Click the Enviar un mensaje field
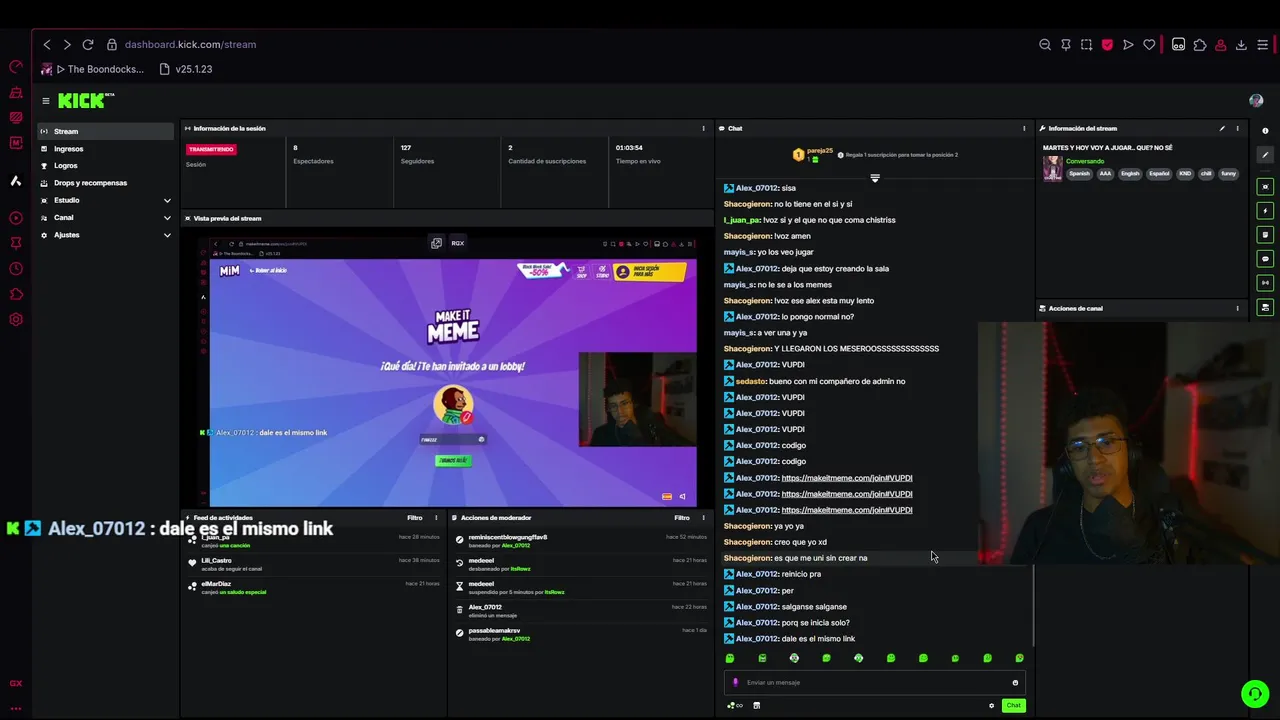The height and width of the screenshot is (720, 1280). click(875, 683)
